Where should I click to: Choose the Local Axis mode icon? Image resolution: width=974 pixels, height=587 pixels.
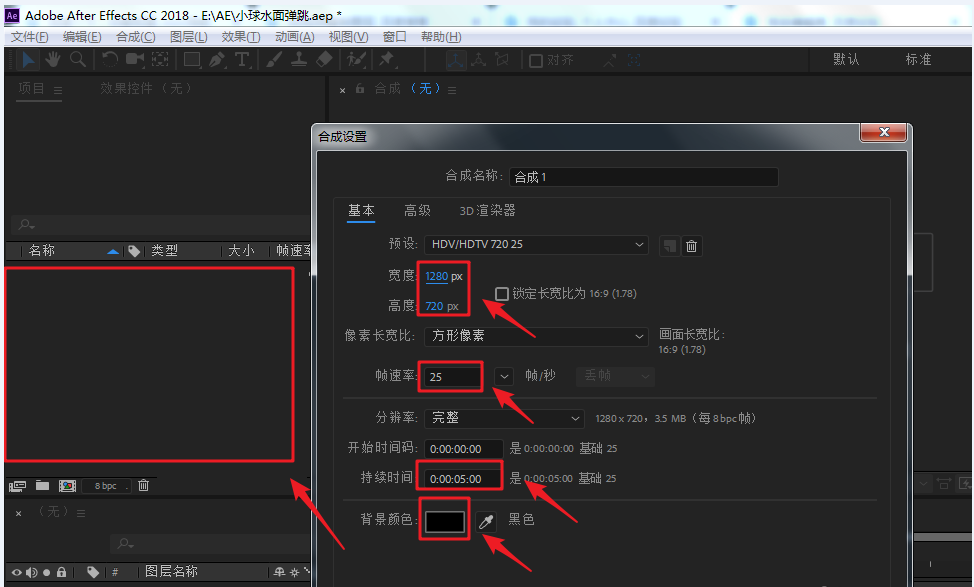click(455, 60)
